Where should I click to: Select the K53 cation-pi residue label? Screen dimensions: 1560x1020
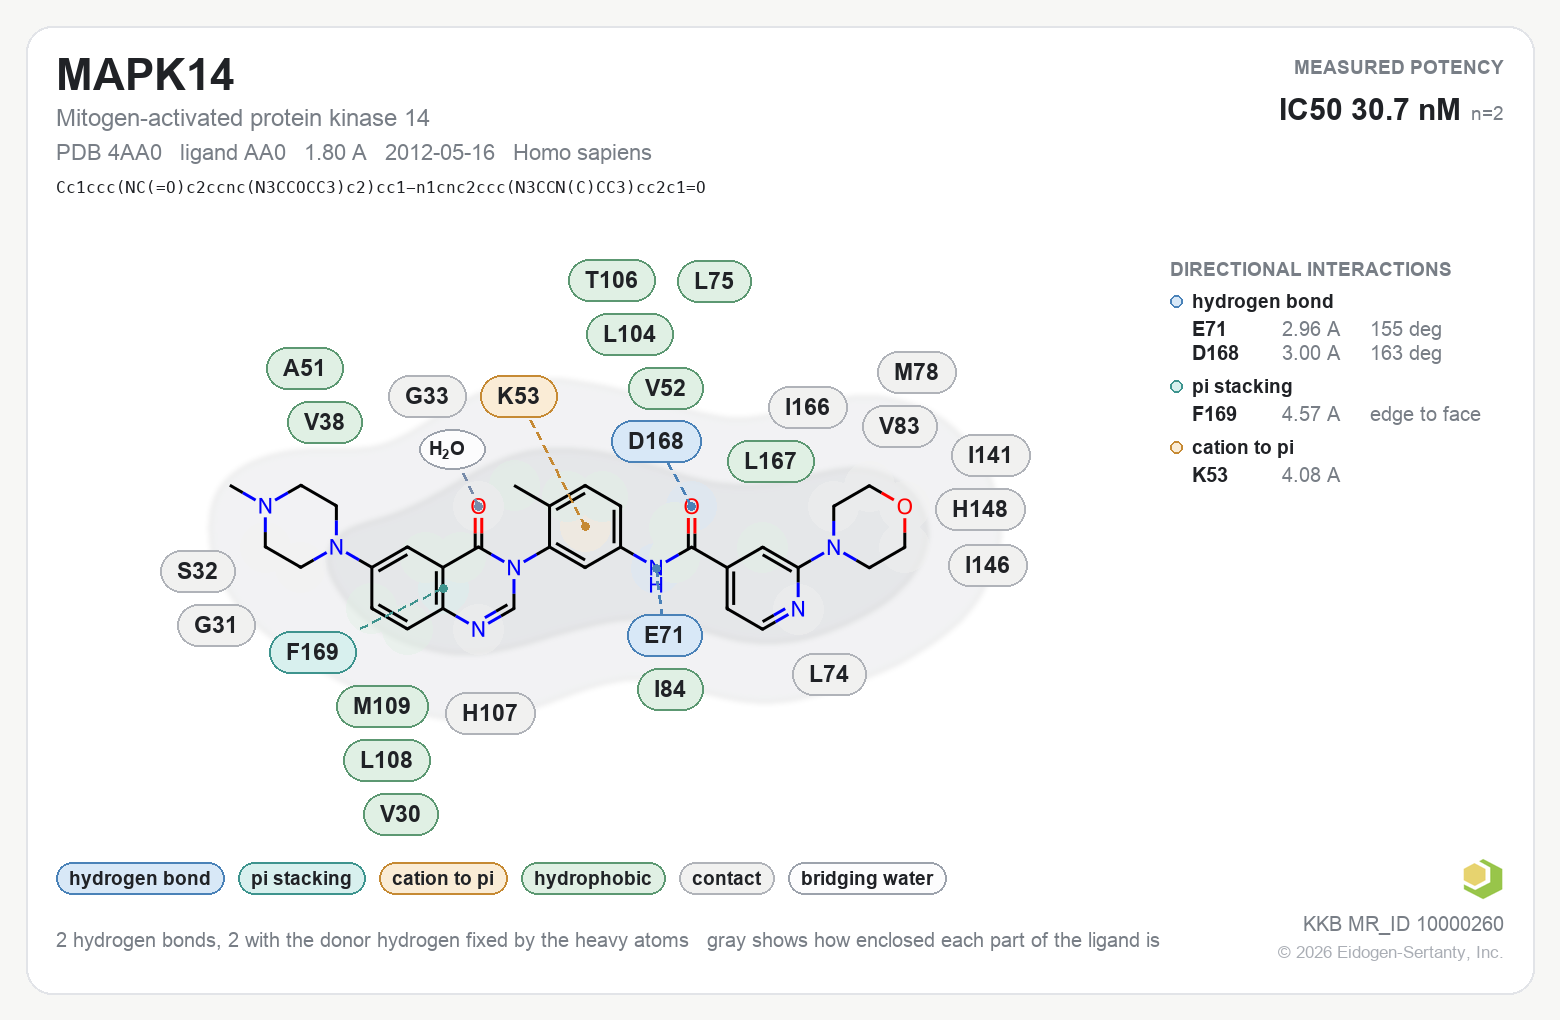pos(519,396)
